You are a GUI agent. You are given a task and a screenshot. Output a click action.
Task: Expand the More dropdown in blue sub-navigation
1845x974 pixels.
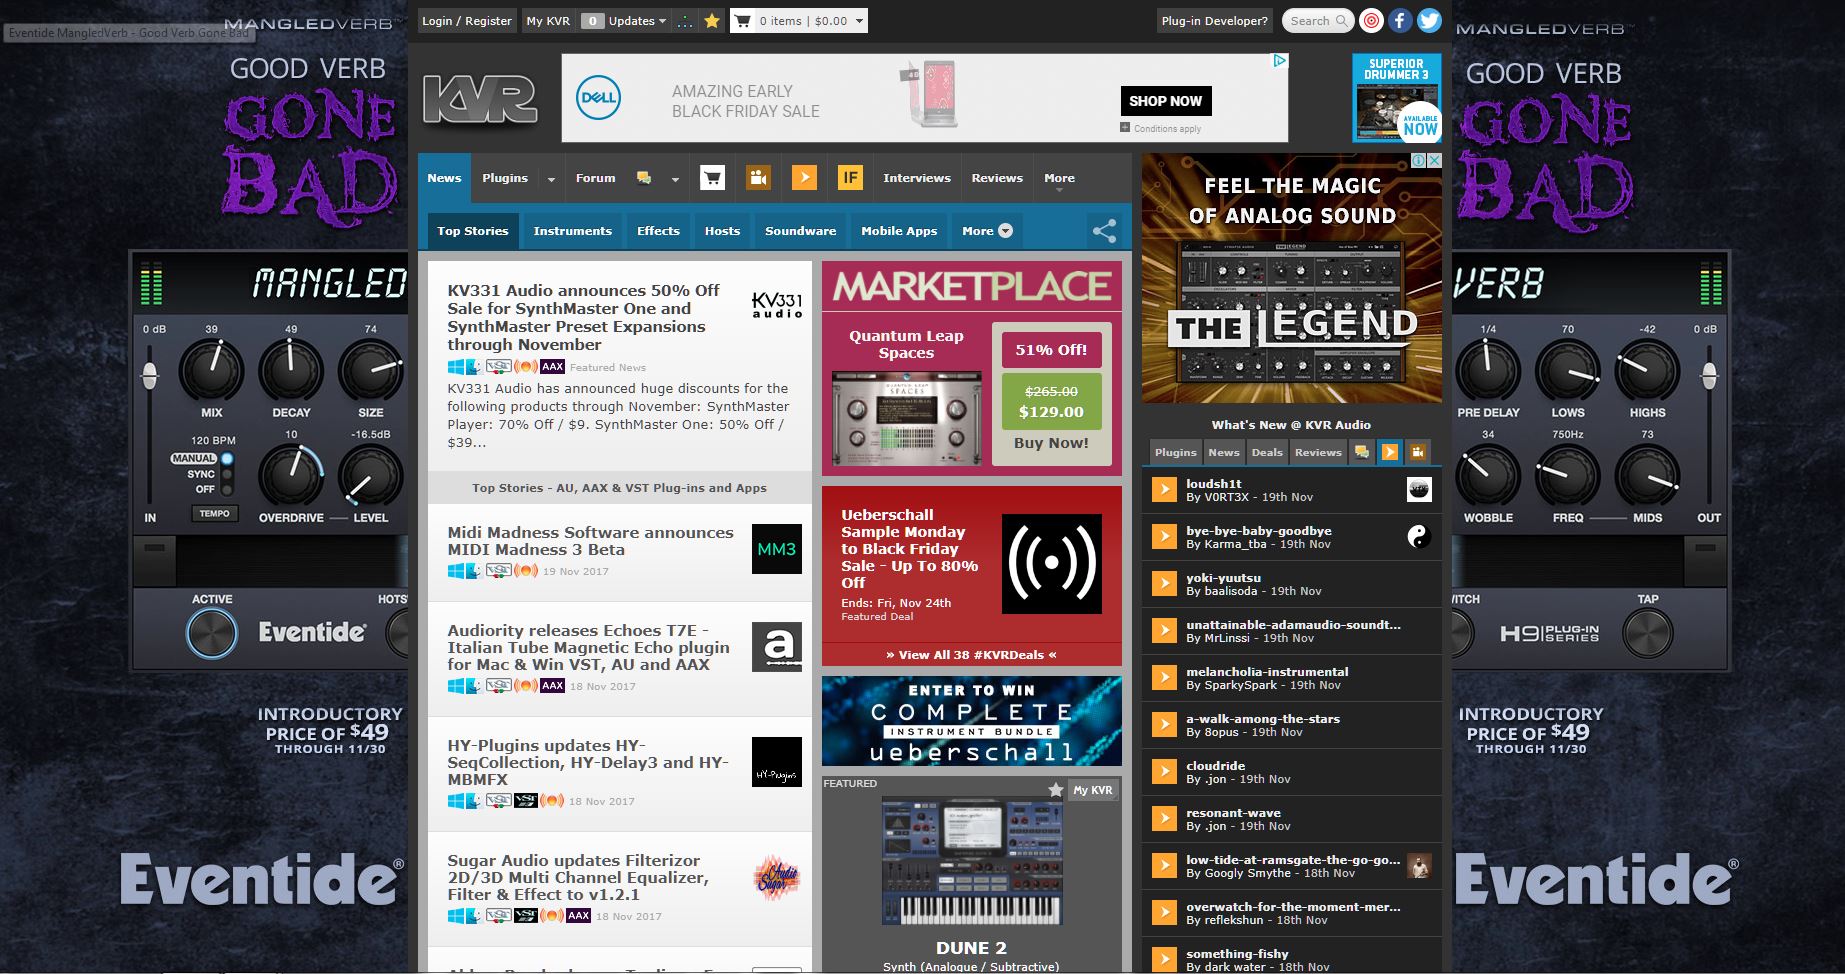pyautogui.click(x=987, y=231)
